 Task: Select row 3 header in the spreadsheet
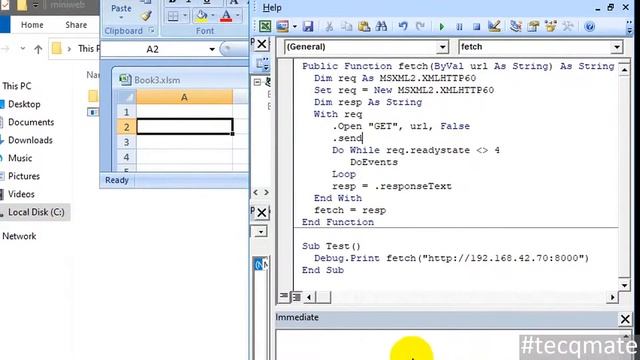tap(127, 142)
